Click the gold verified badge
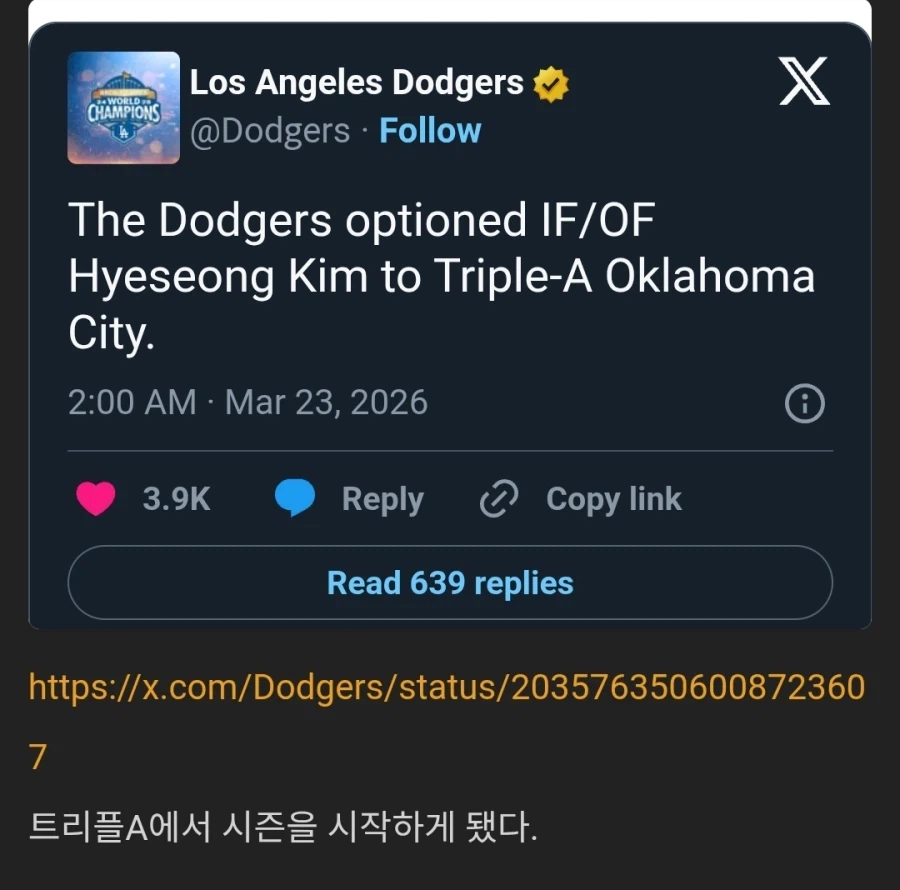 click(550, 83)
